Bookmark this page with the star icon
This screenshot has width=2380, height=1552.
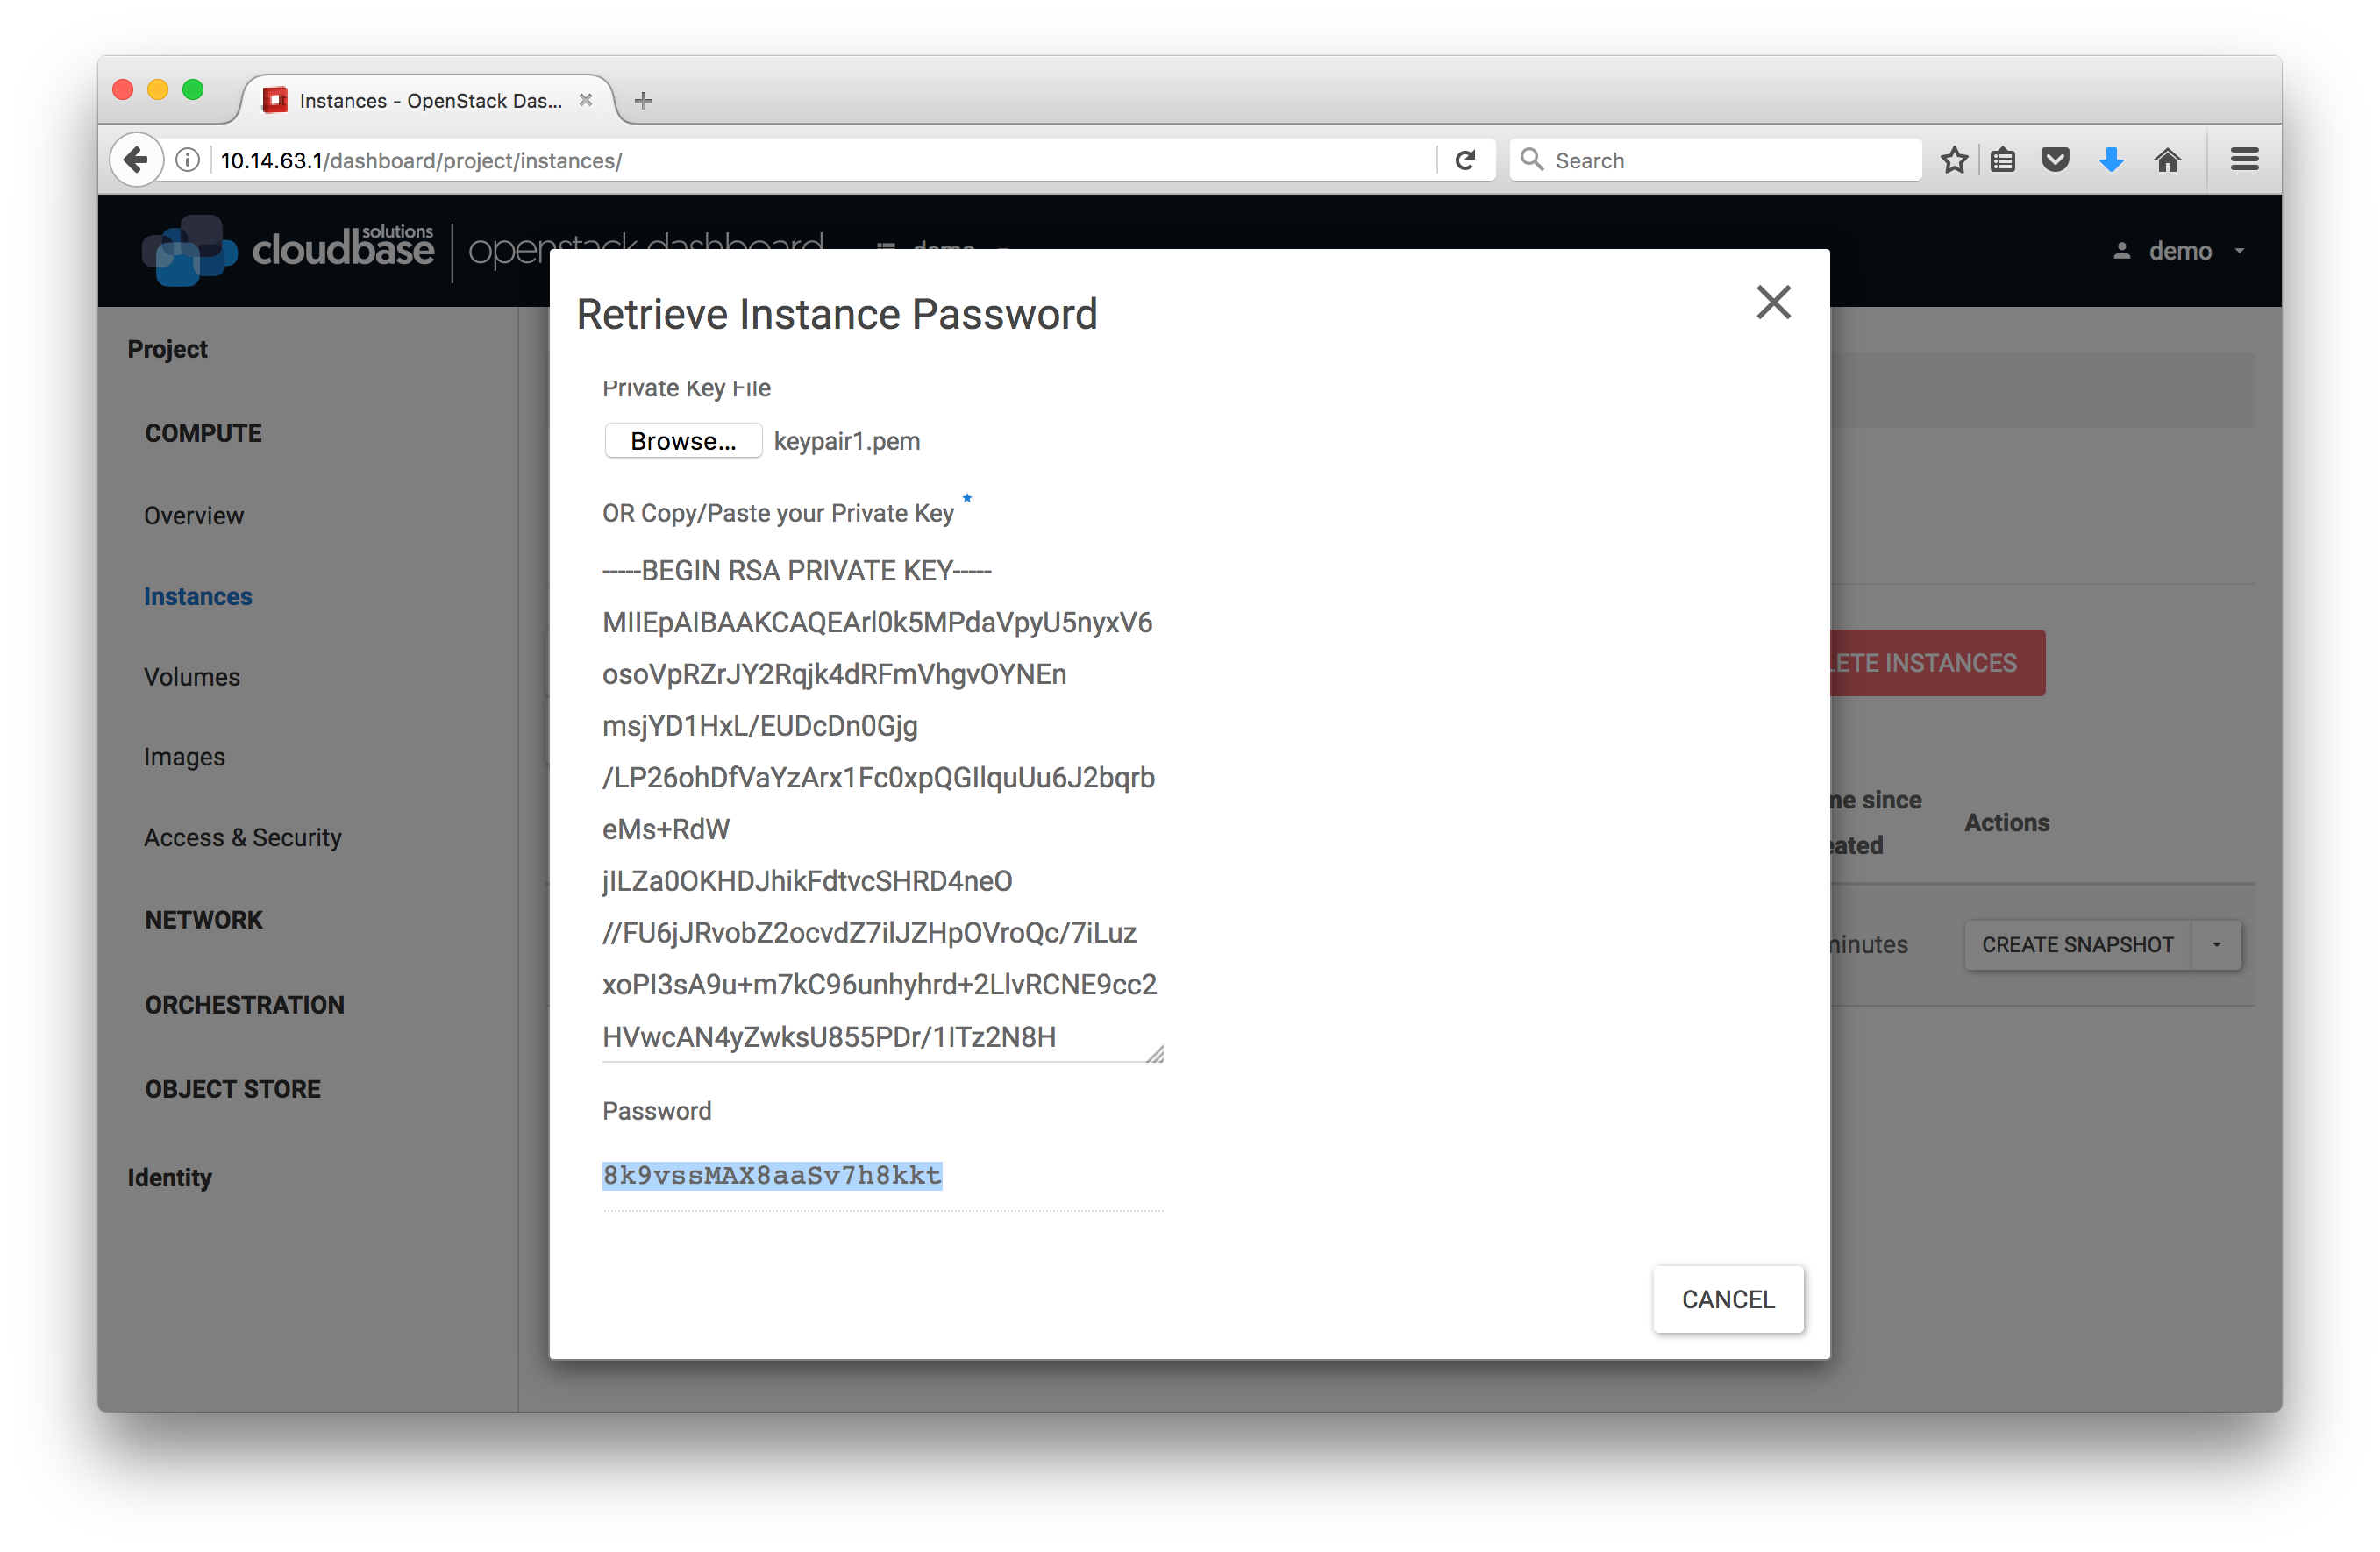pyautogui.click(x=1954, y=160)
